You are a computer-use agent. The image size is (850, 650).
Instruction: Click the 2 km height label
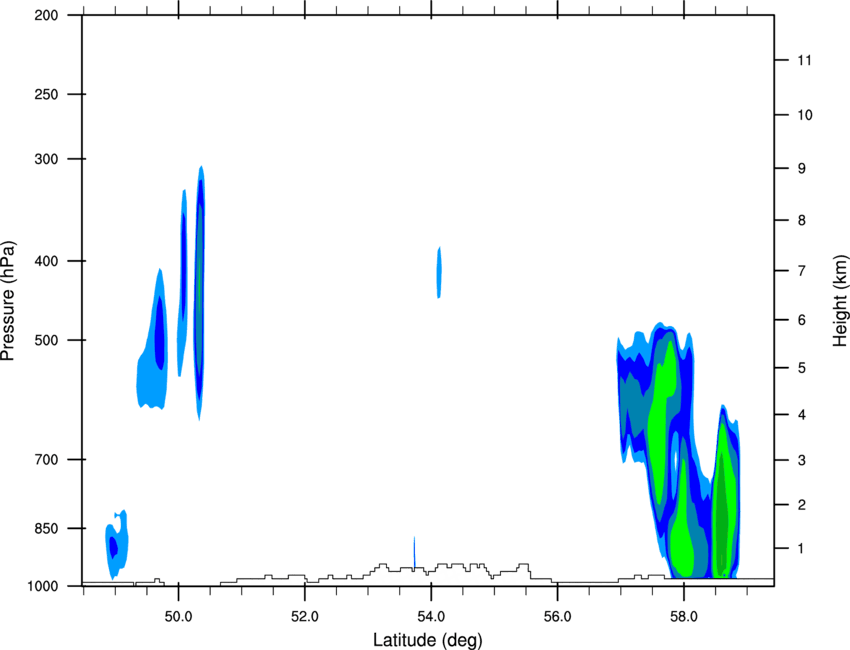[x=802, y=505]
